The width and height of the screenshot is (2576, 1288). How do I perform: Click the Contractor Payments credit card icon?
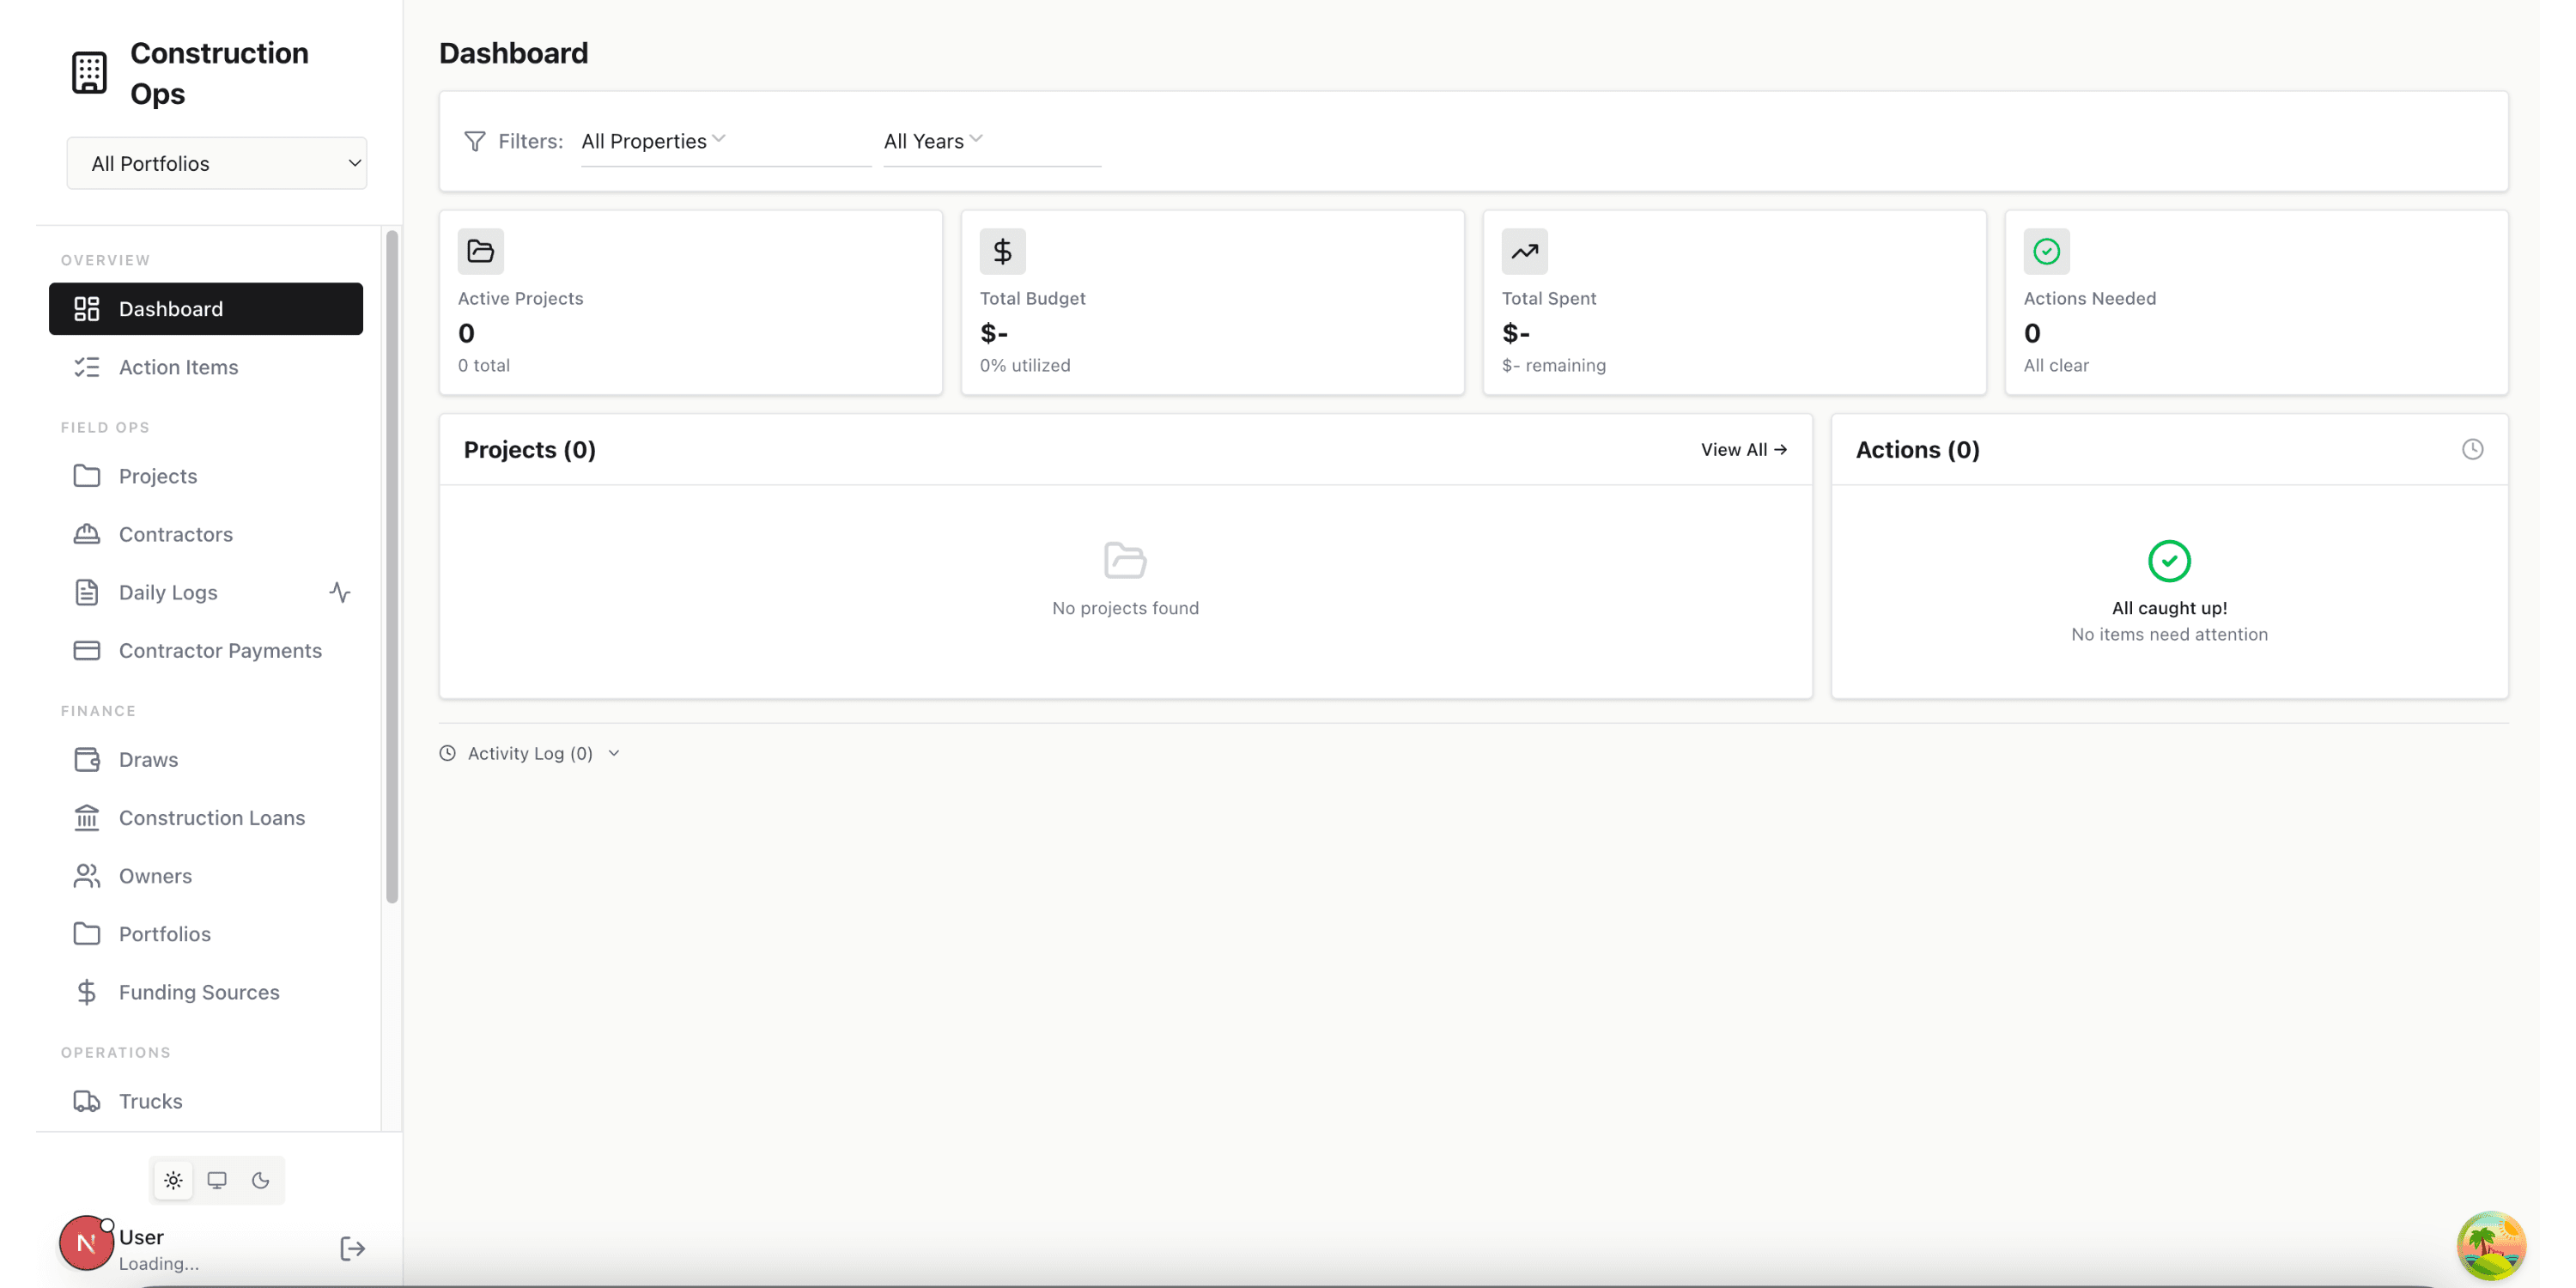click(x=87, y=650)
